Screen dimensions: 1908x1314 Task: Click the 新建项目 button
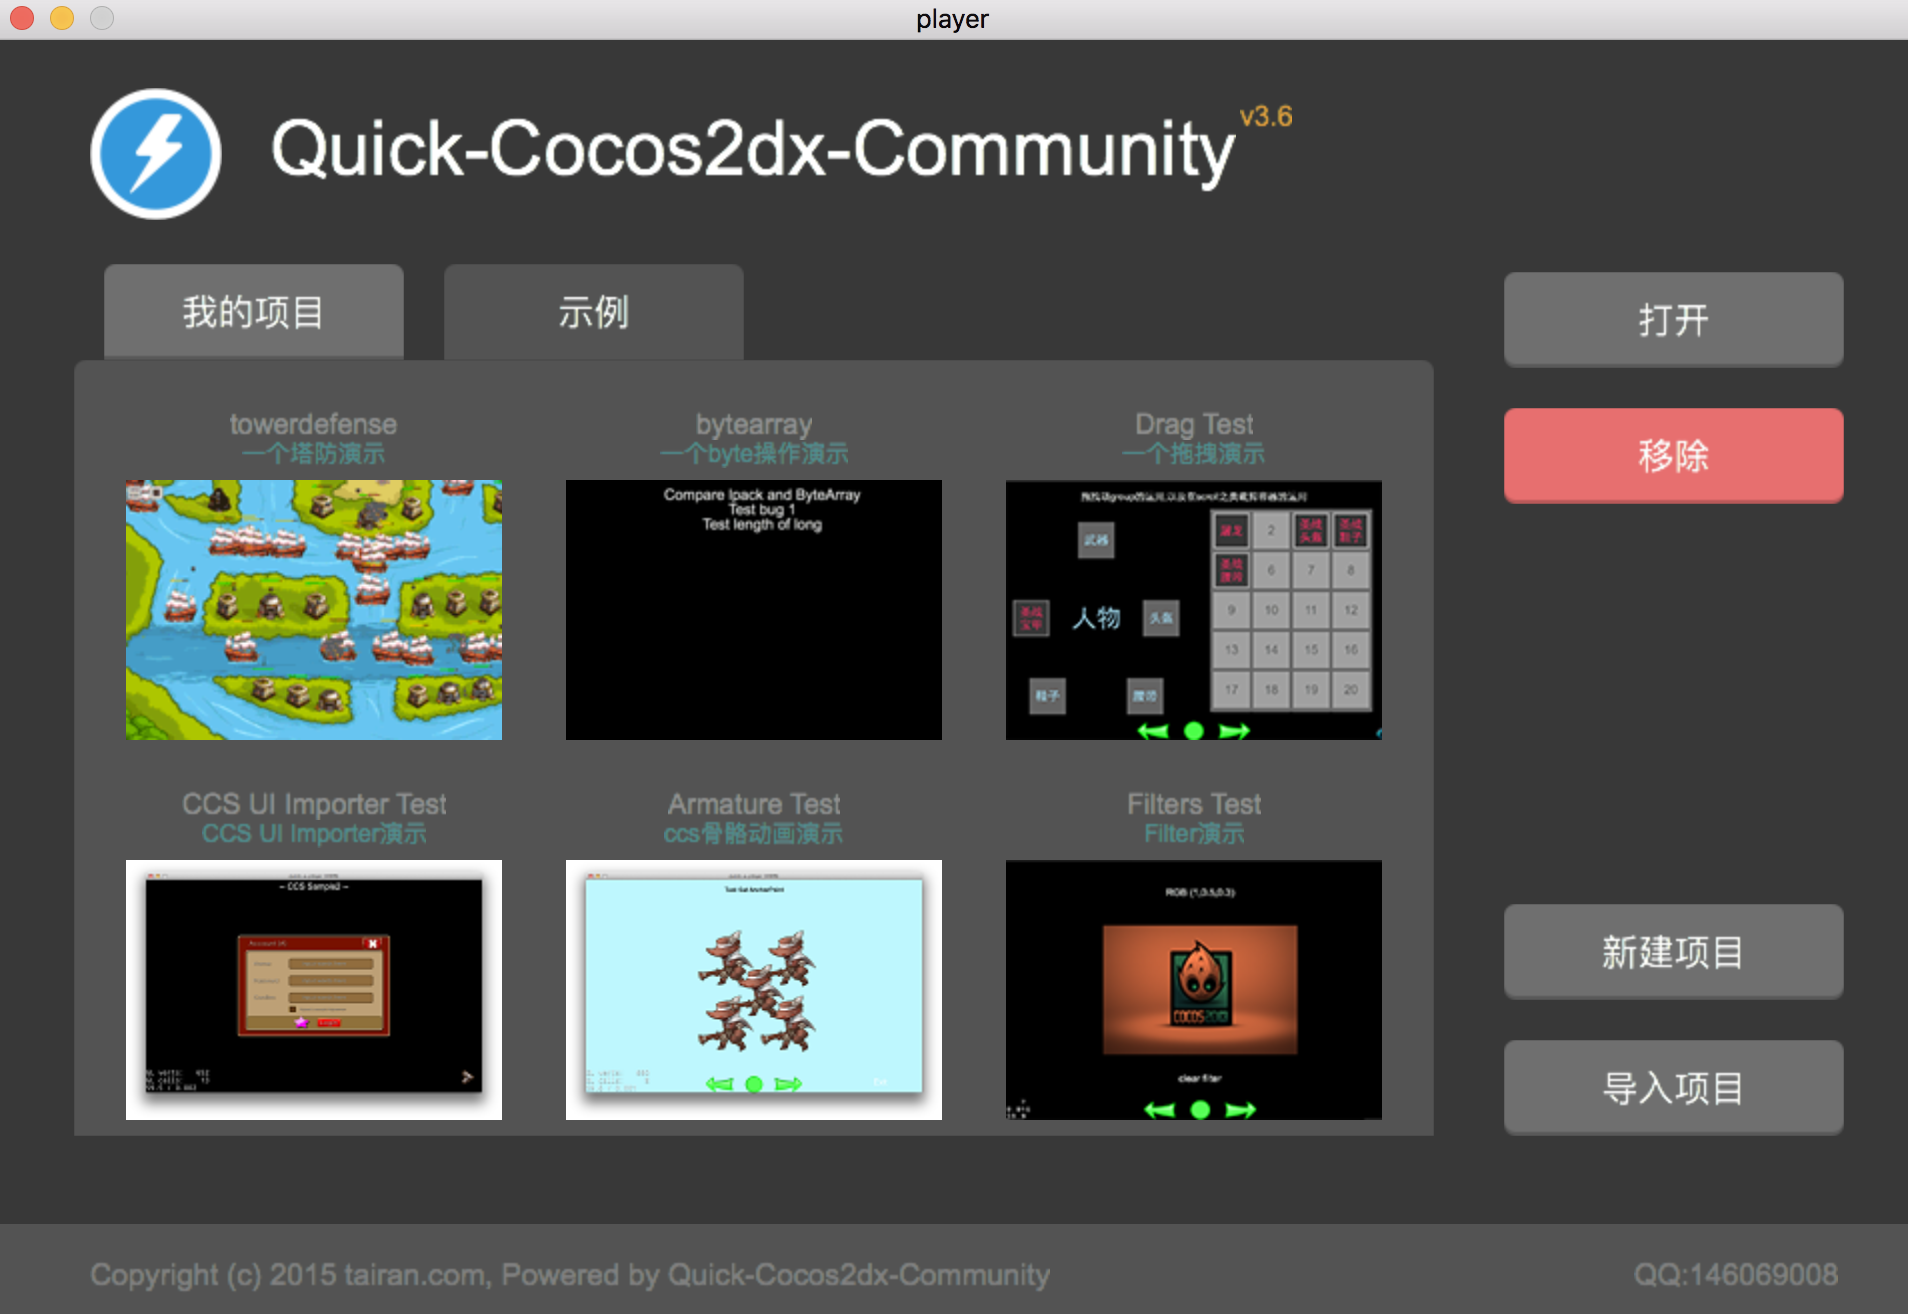click(1673, 952)
